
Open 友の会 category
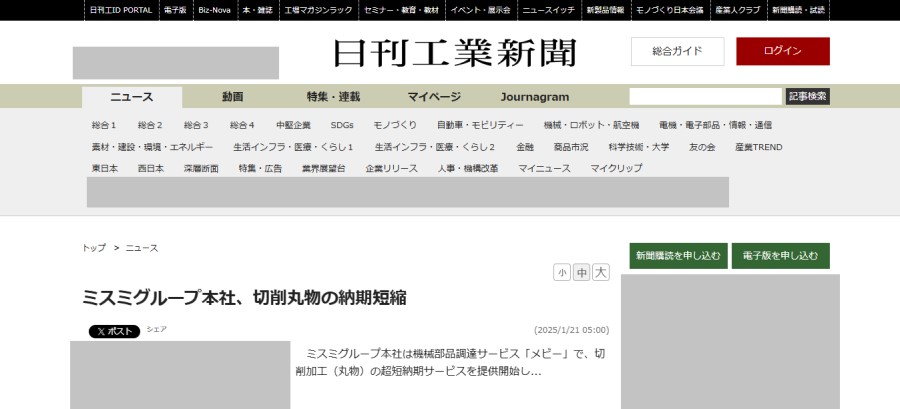(x=702, y=147)
